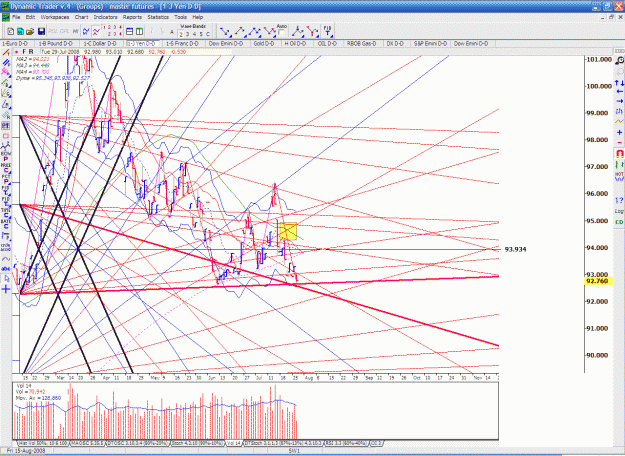The image size is (625, 456).
Task: Toggle the Auto checkbox
Action: coord(282,33)
